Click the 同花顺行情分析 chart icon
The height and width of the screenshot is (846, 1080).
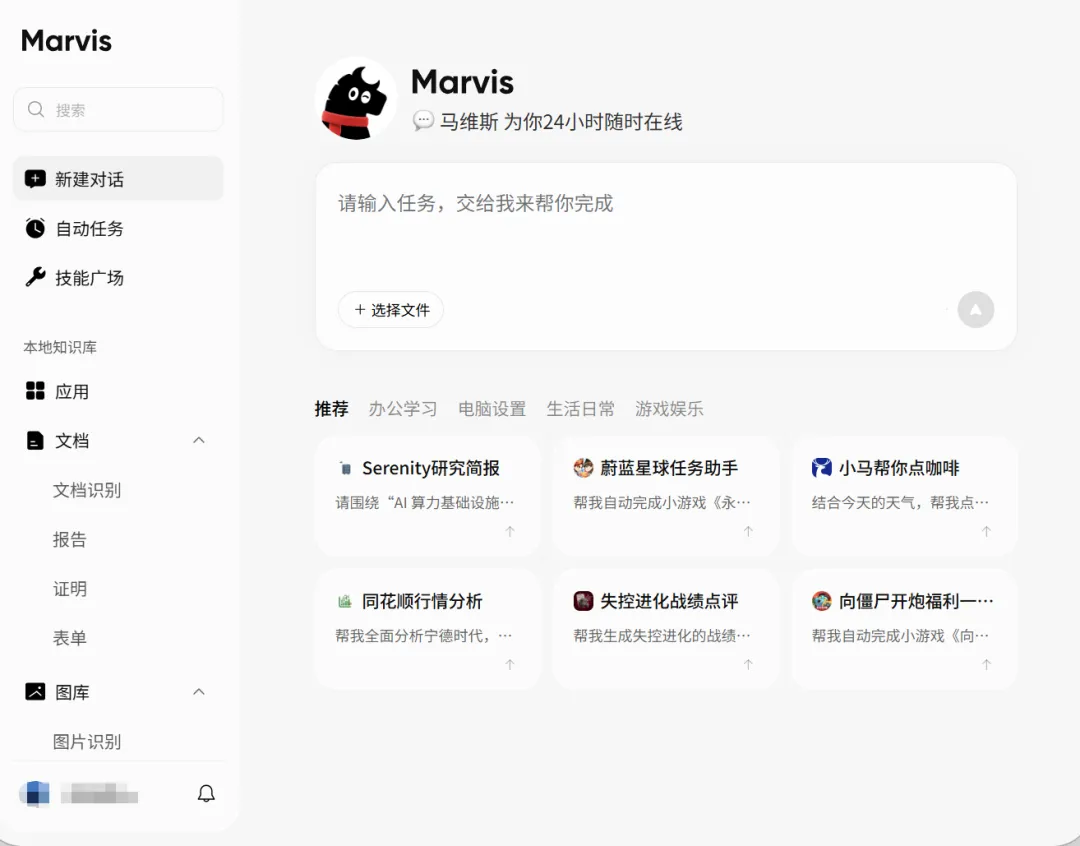point(345,601)
